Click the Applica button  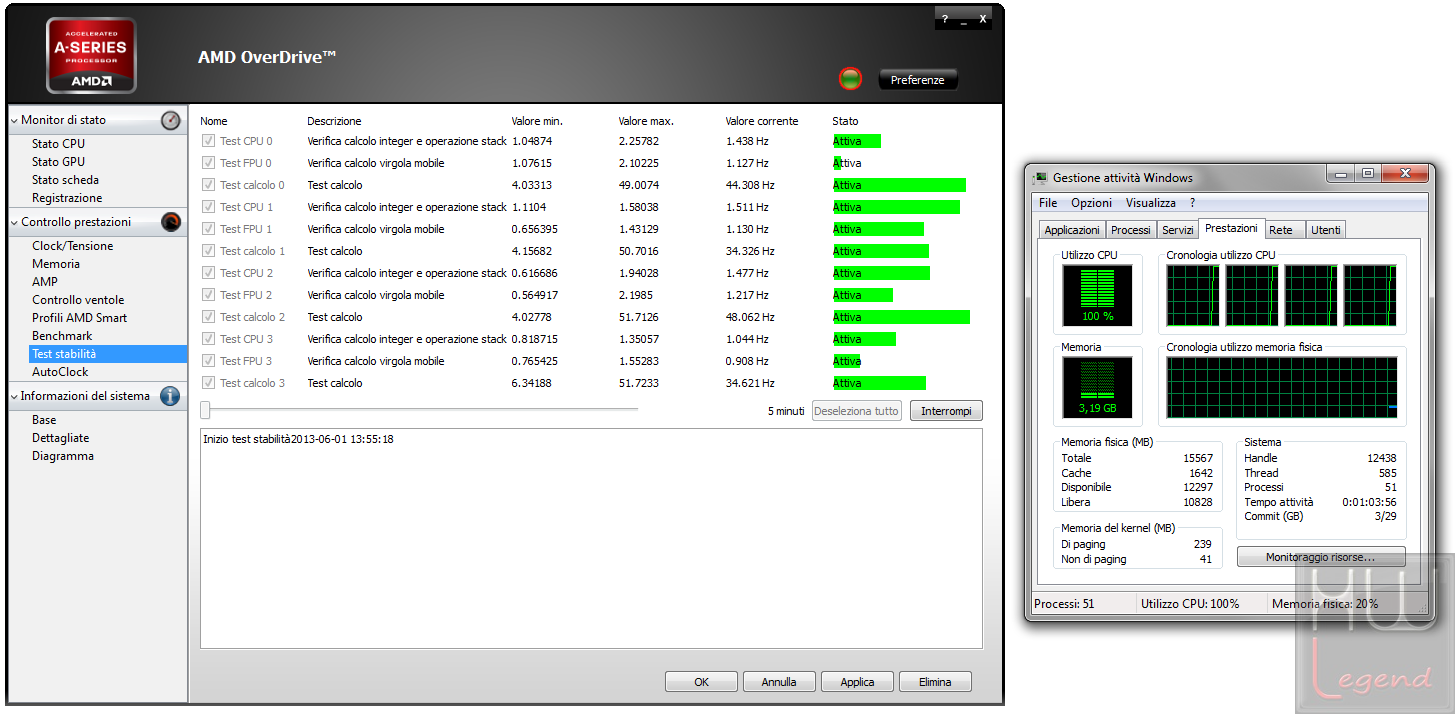pyautogui.click(x=857, y=682)
